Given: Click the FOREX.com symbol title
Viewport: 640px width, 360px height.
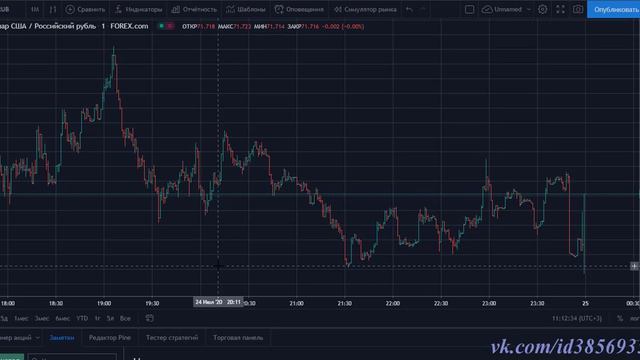Looking at the screenshot, I should (129, 26).
